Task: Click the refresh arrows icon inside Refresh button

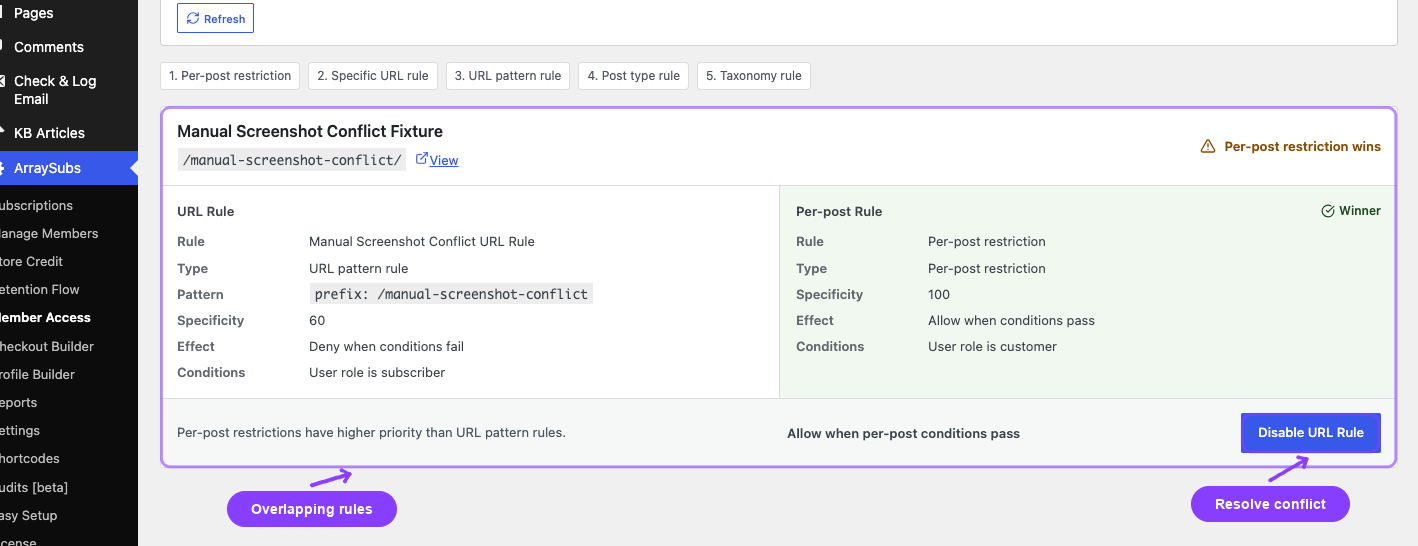Action: pos(193,19)
